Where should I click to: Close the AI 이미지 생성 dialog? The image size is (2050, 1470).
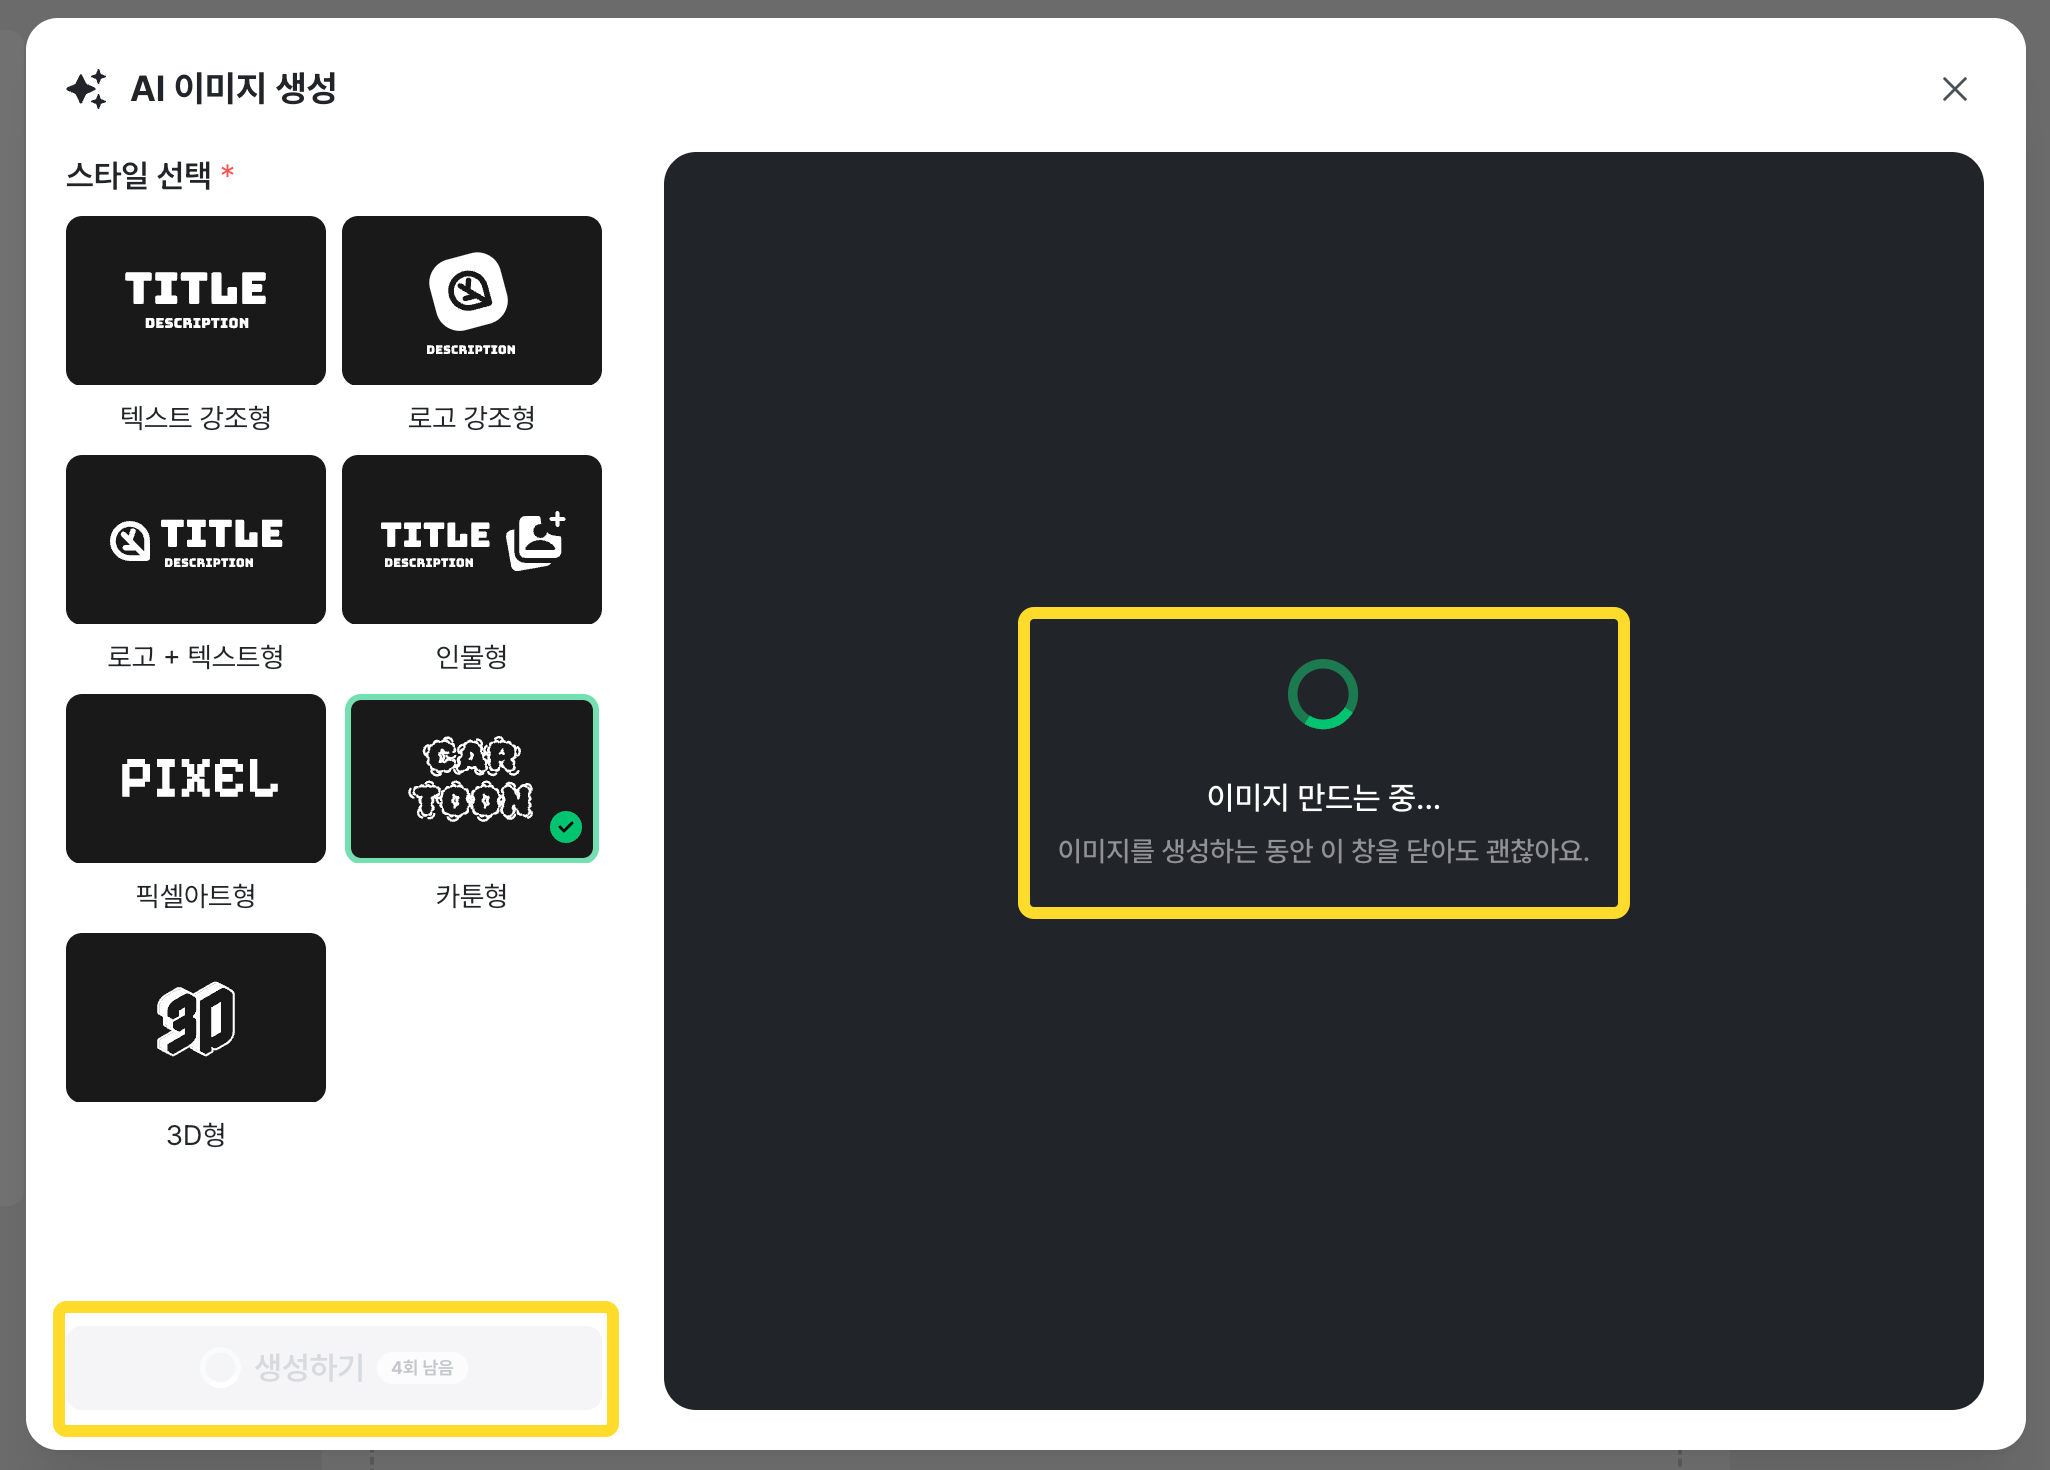click(x=1954, y=89)
